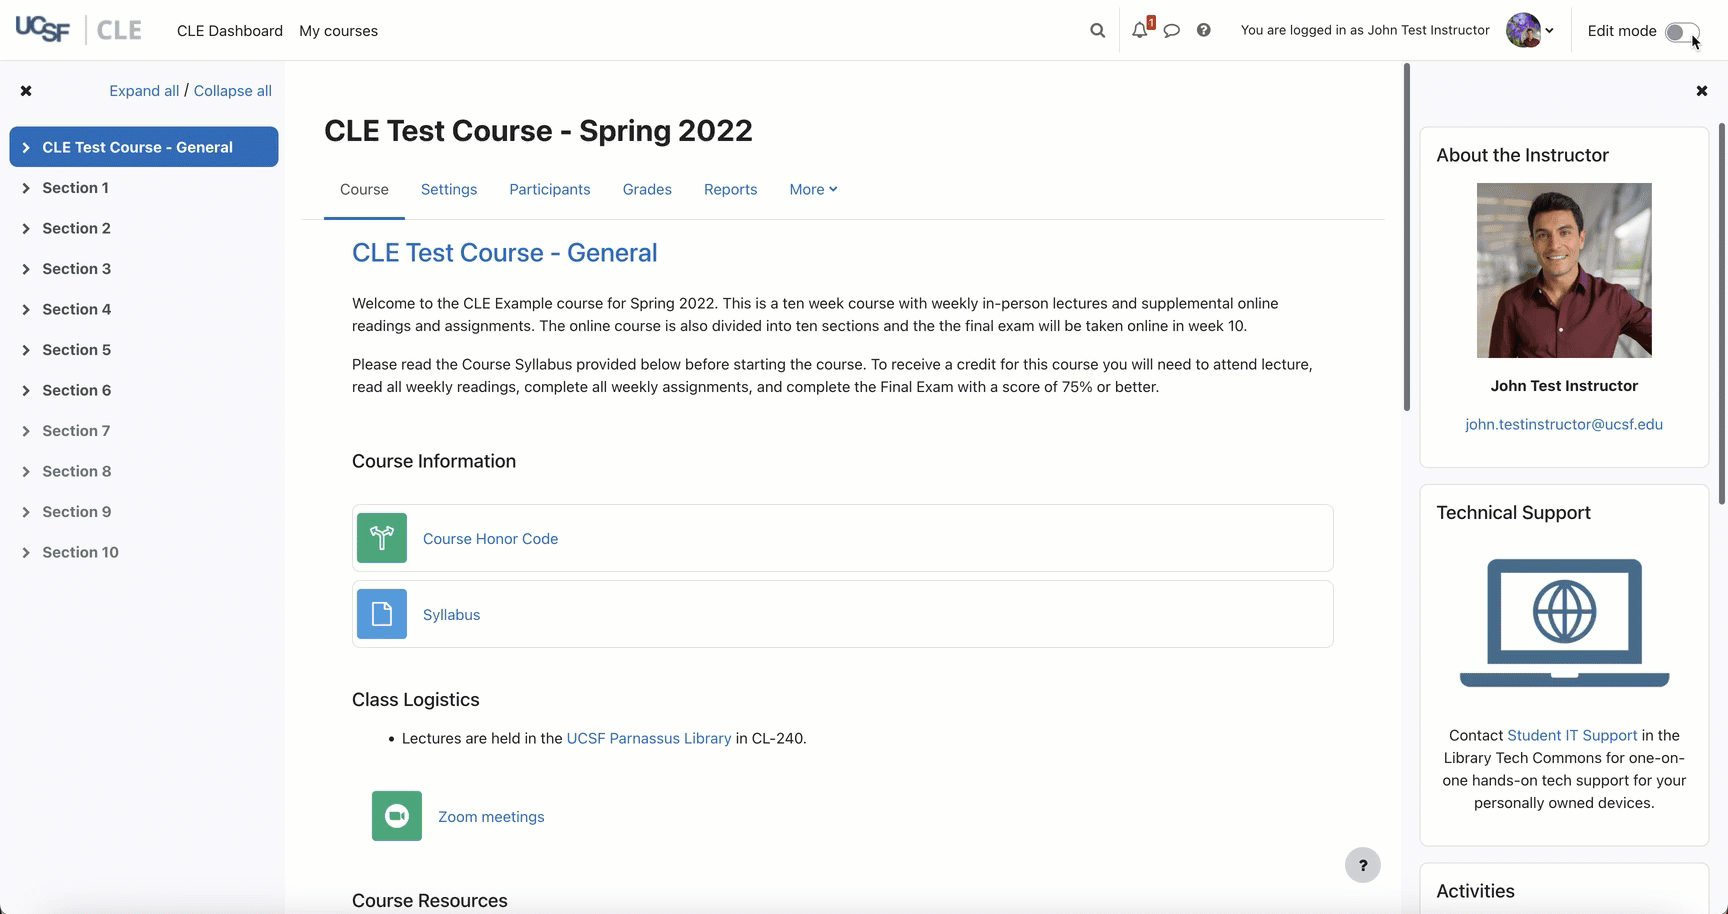Click the Class Logistics heading

coord(416,700)
